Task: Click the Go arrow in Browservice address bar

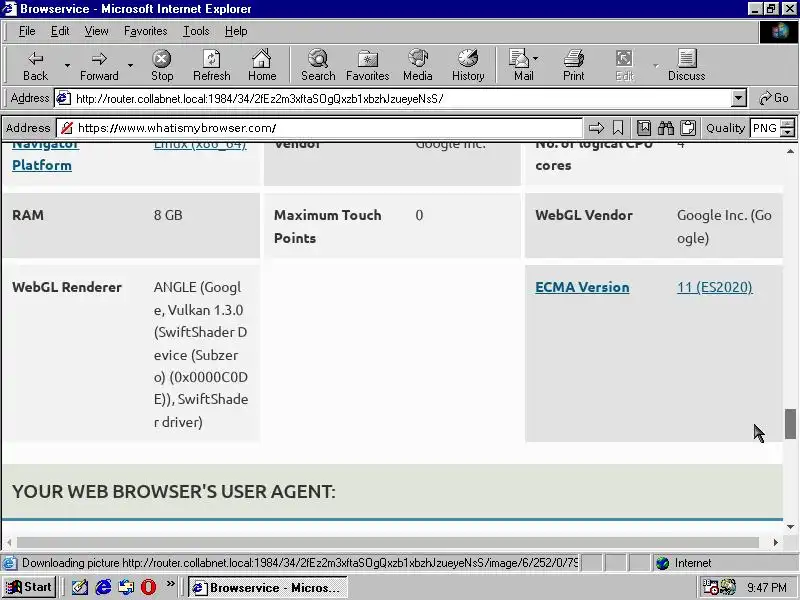Action: click(596, 128)
